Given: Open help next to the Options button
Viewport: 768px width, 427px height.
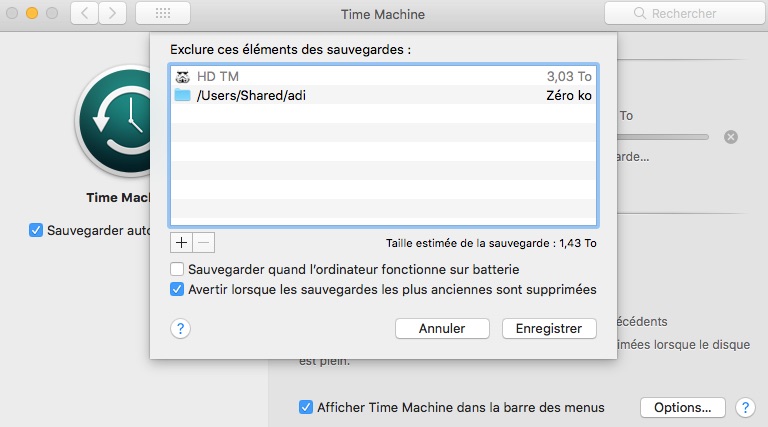Looking at the screenshot, I should click(744, 407).
